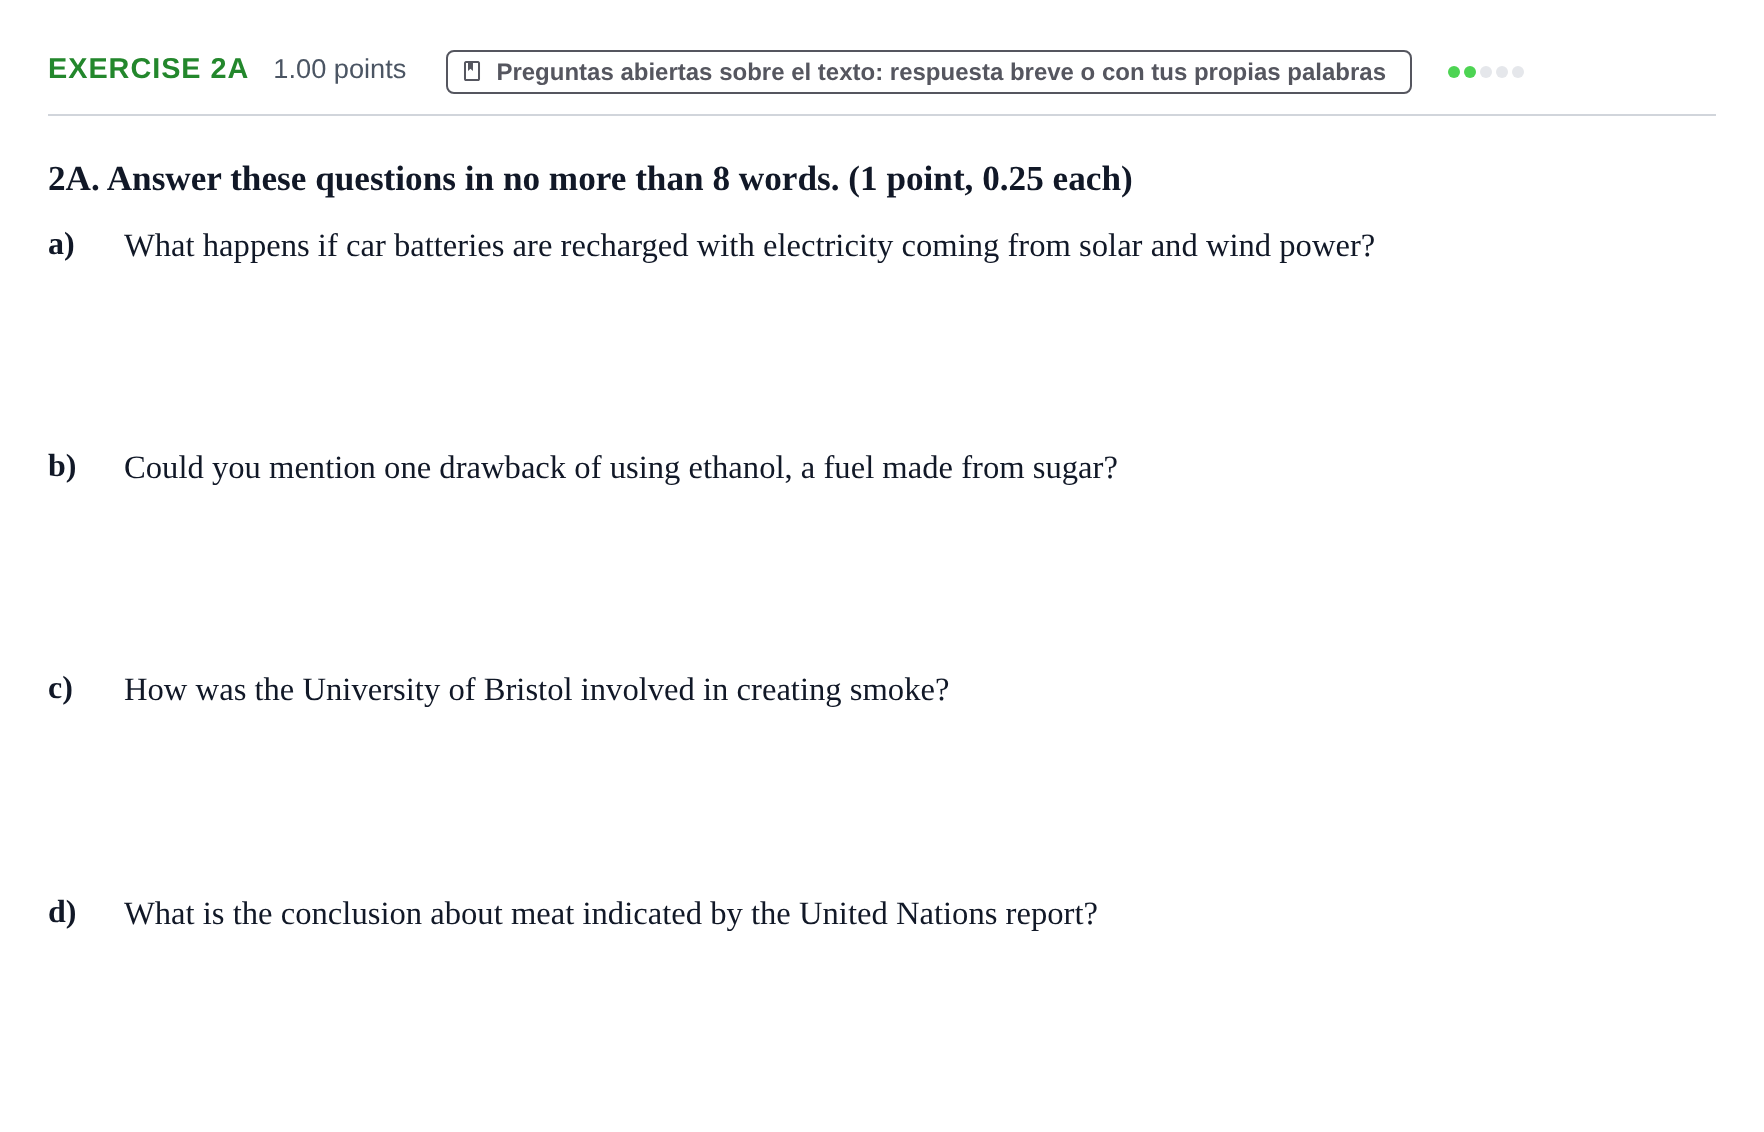This screenshot has width=1764, height=1132.
Task: Click the 1.00 points label
Action: (340, 69)
